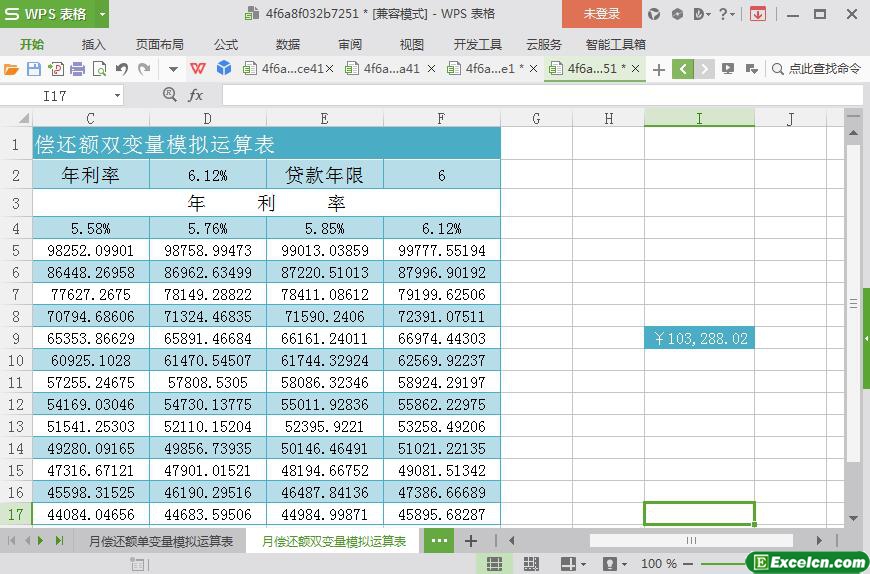Switch to 月偿还额单变量模拟运算表 sheet tab
Viewport: 870px width, 574px height.
coord(161,541)
